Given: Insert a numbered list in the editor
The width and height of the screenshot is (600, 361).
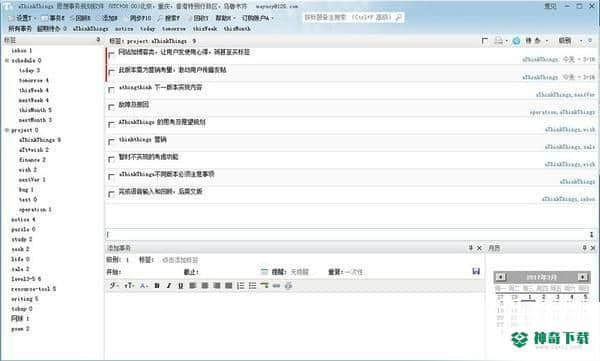Looking at the screenshot, I should pos(241,286).
